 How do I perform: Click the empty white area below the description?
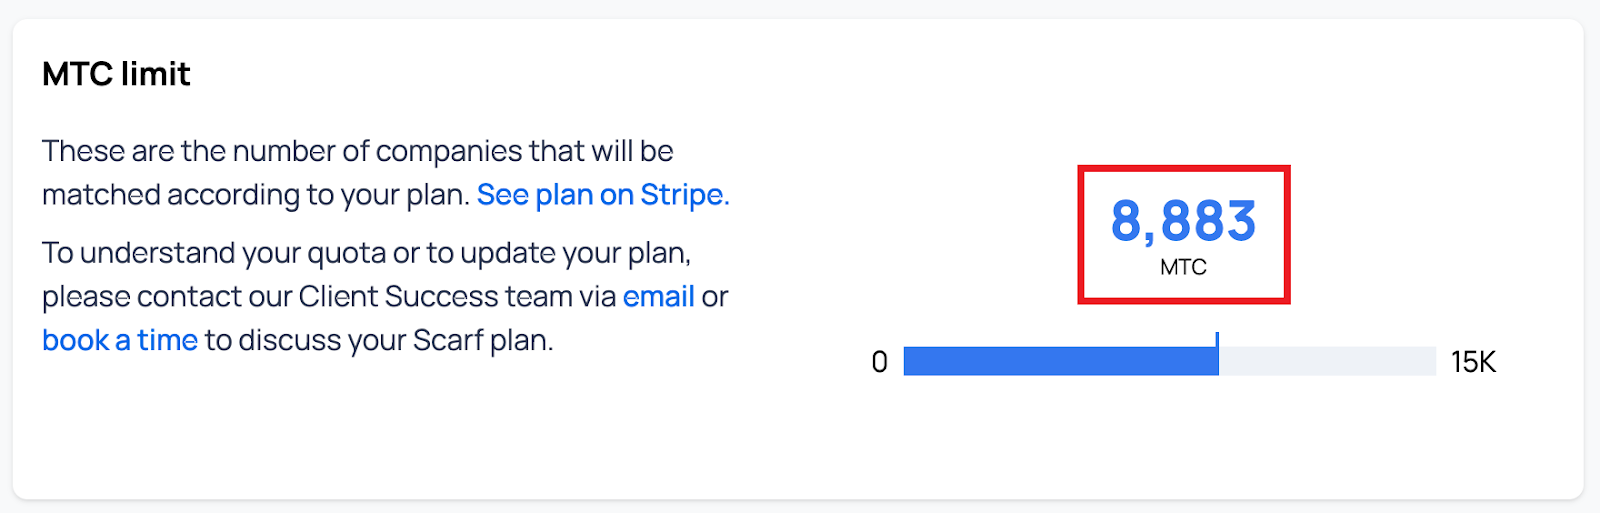tap(400, 430)
